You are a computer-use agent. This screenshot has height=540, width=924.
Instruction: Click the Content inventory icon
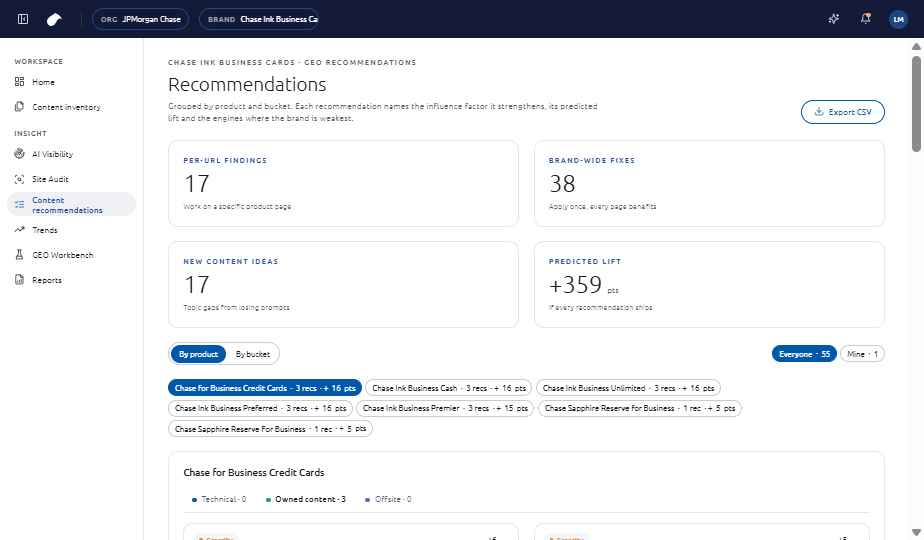19,107
